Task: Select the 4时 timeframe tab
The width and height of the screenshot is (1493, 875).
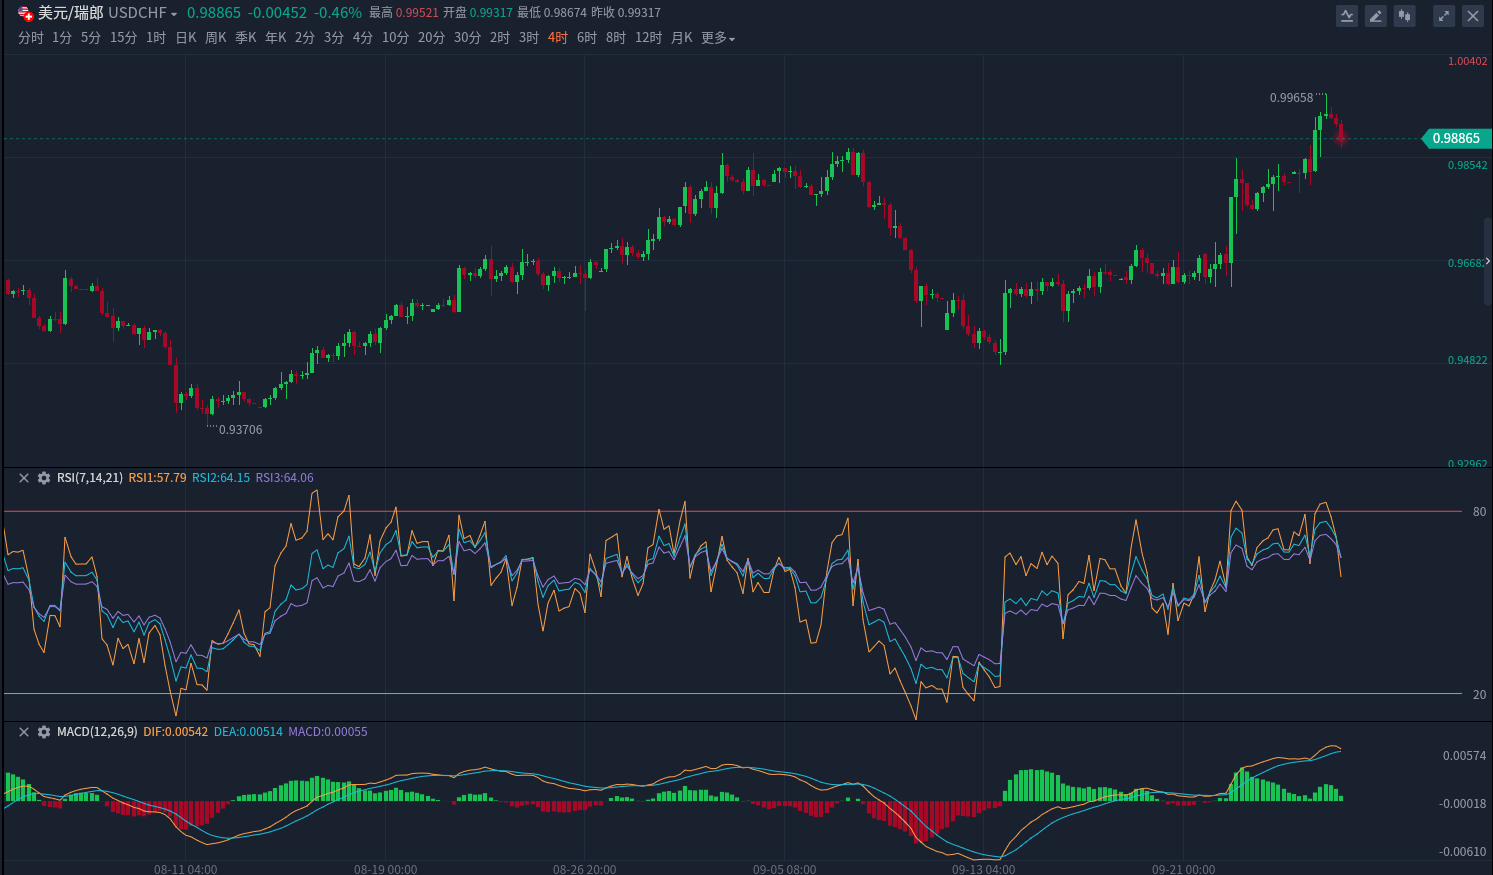Action: click(x=558, y=38)
